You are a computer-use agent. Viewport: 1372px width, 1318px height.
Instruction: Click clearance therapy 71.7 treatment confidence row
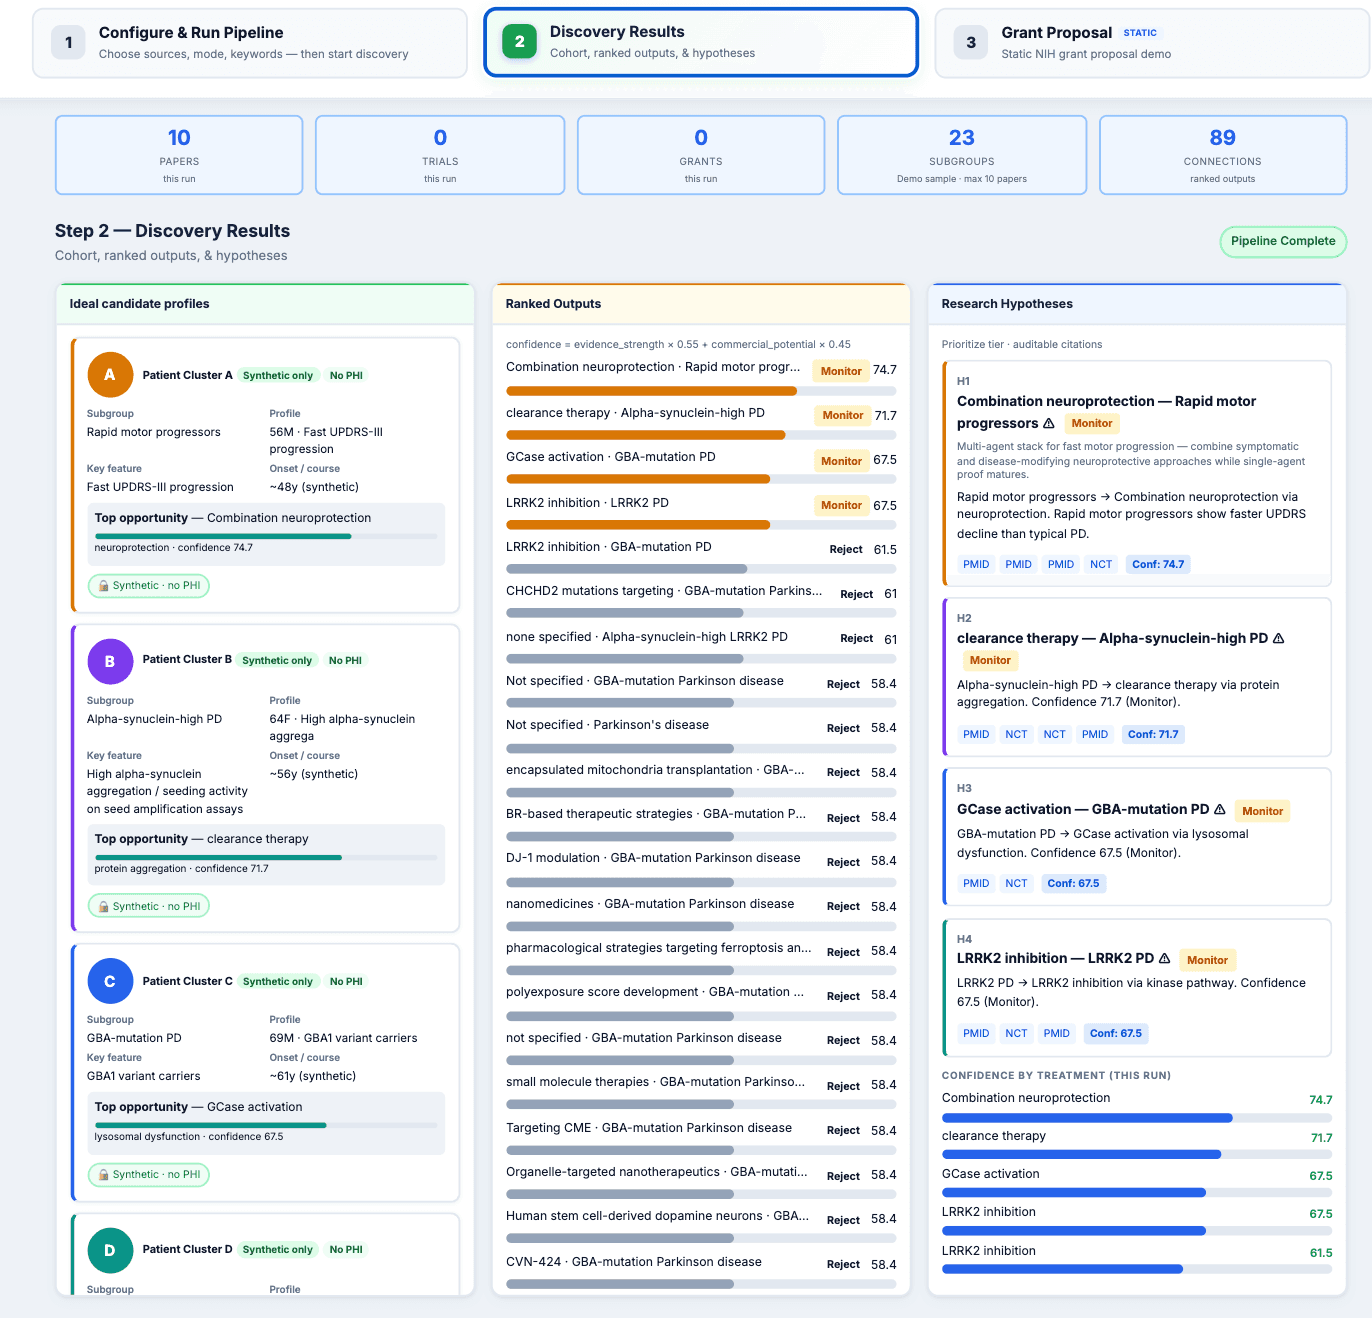1137,1145
